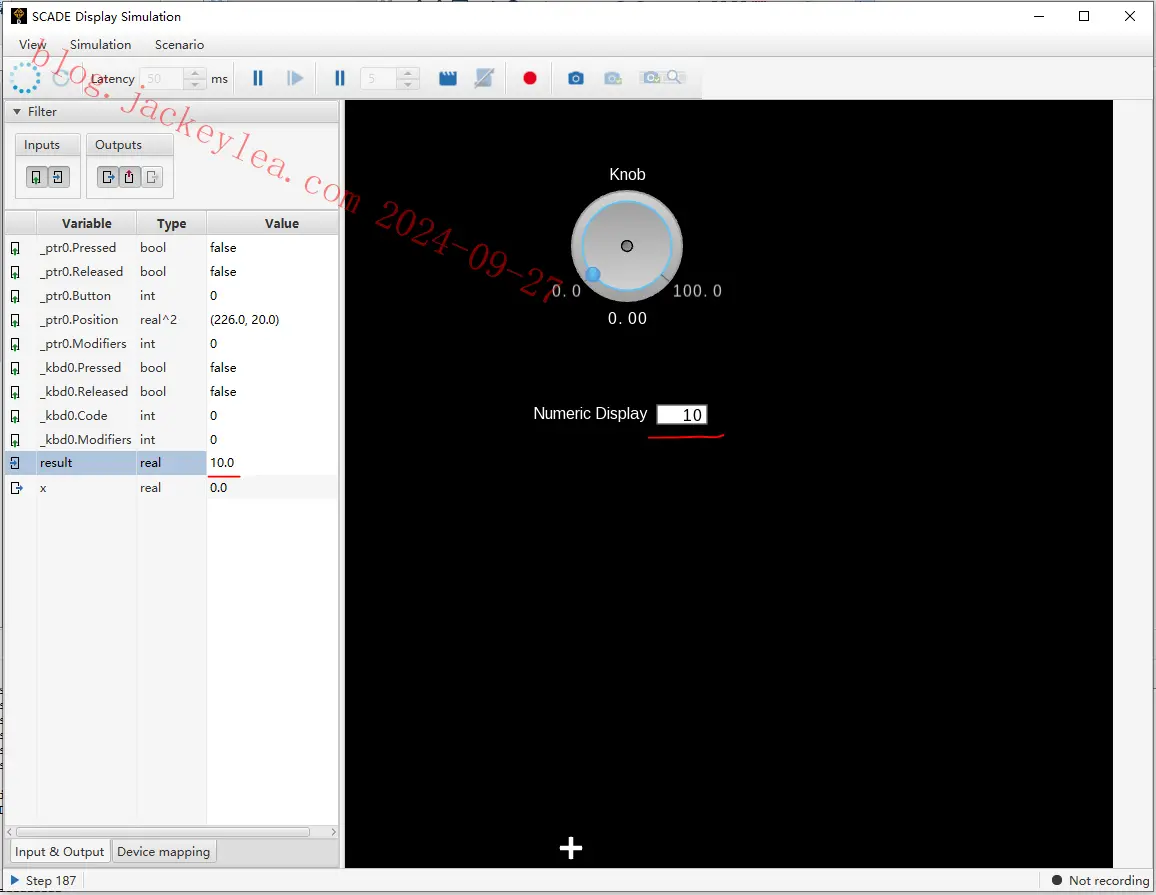
Task: Select the step-by-step pause icon near the counter
Action: coord(339,77)
